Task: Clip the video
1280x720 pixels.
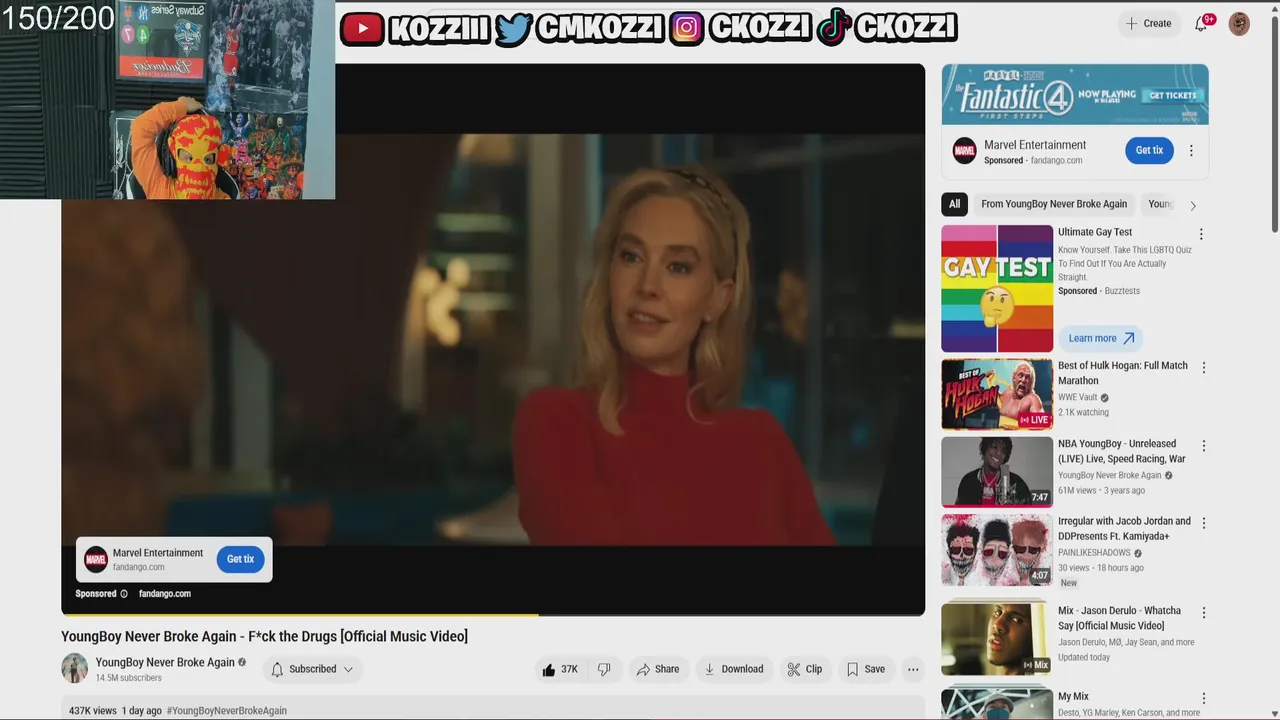Action: (x=805, y=669)
